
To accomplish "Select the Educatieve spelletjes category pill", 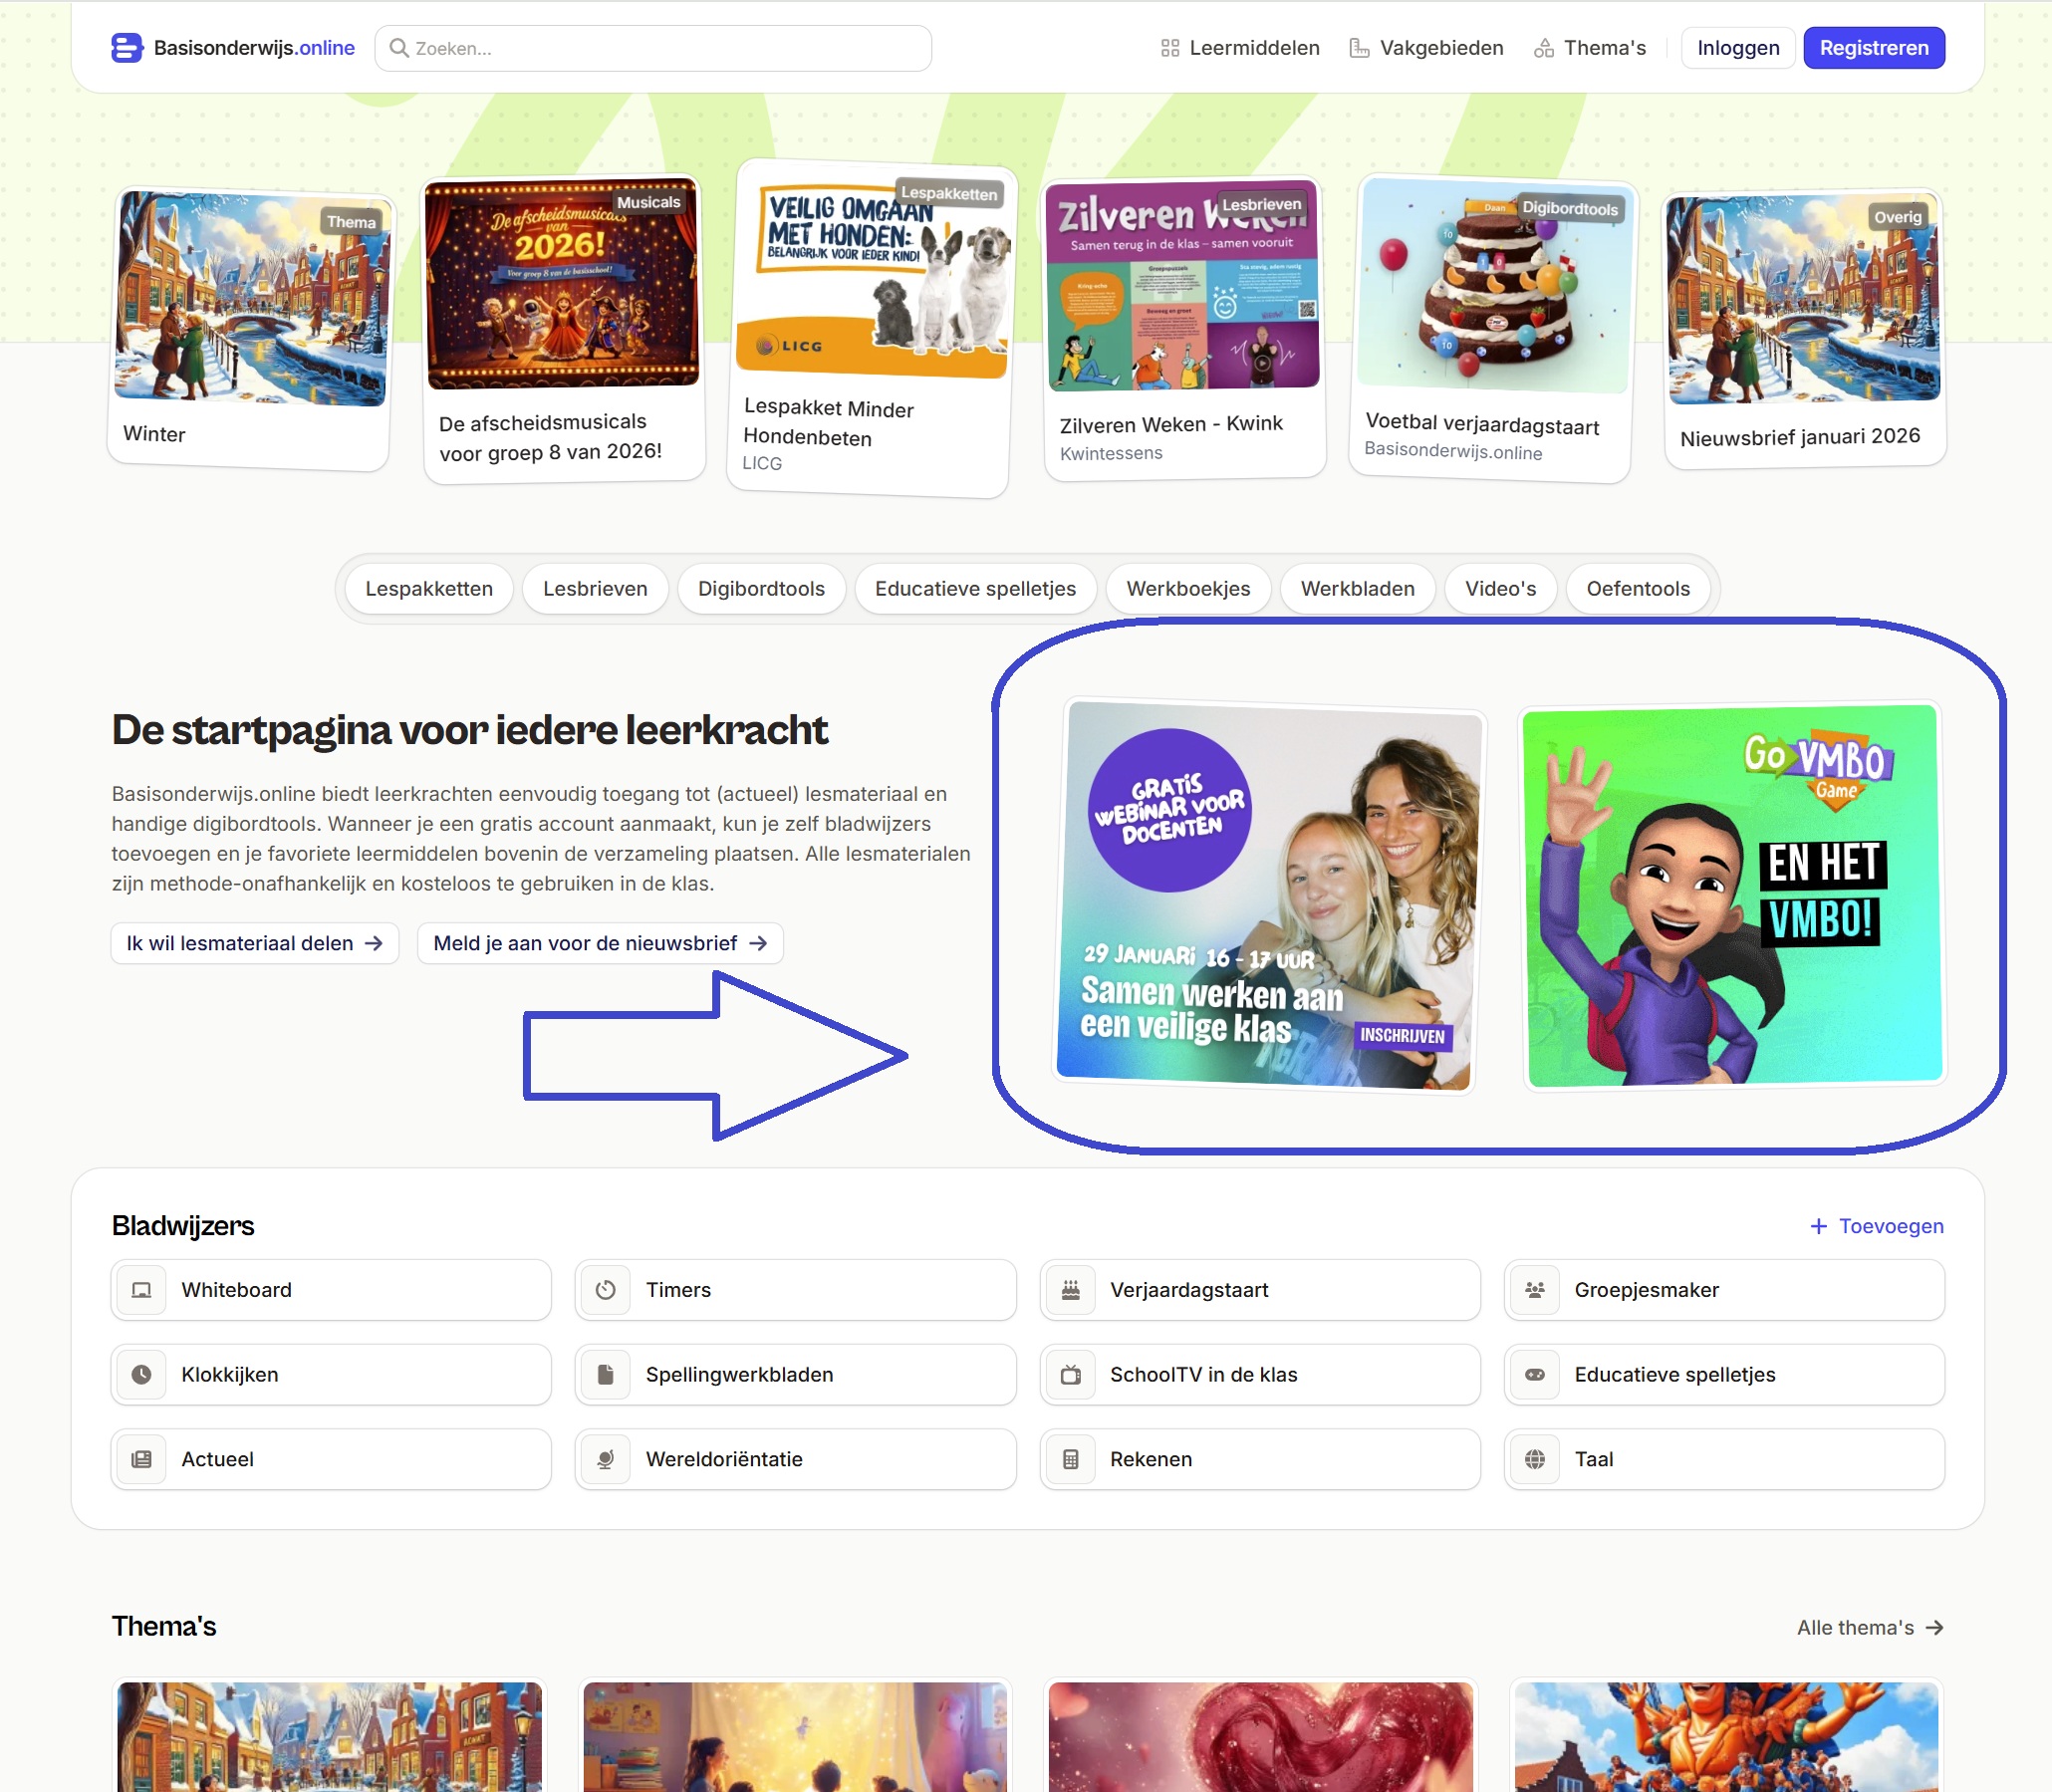I will [975, 589].
